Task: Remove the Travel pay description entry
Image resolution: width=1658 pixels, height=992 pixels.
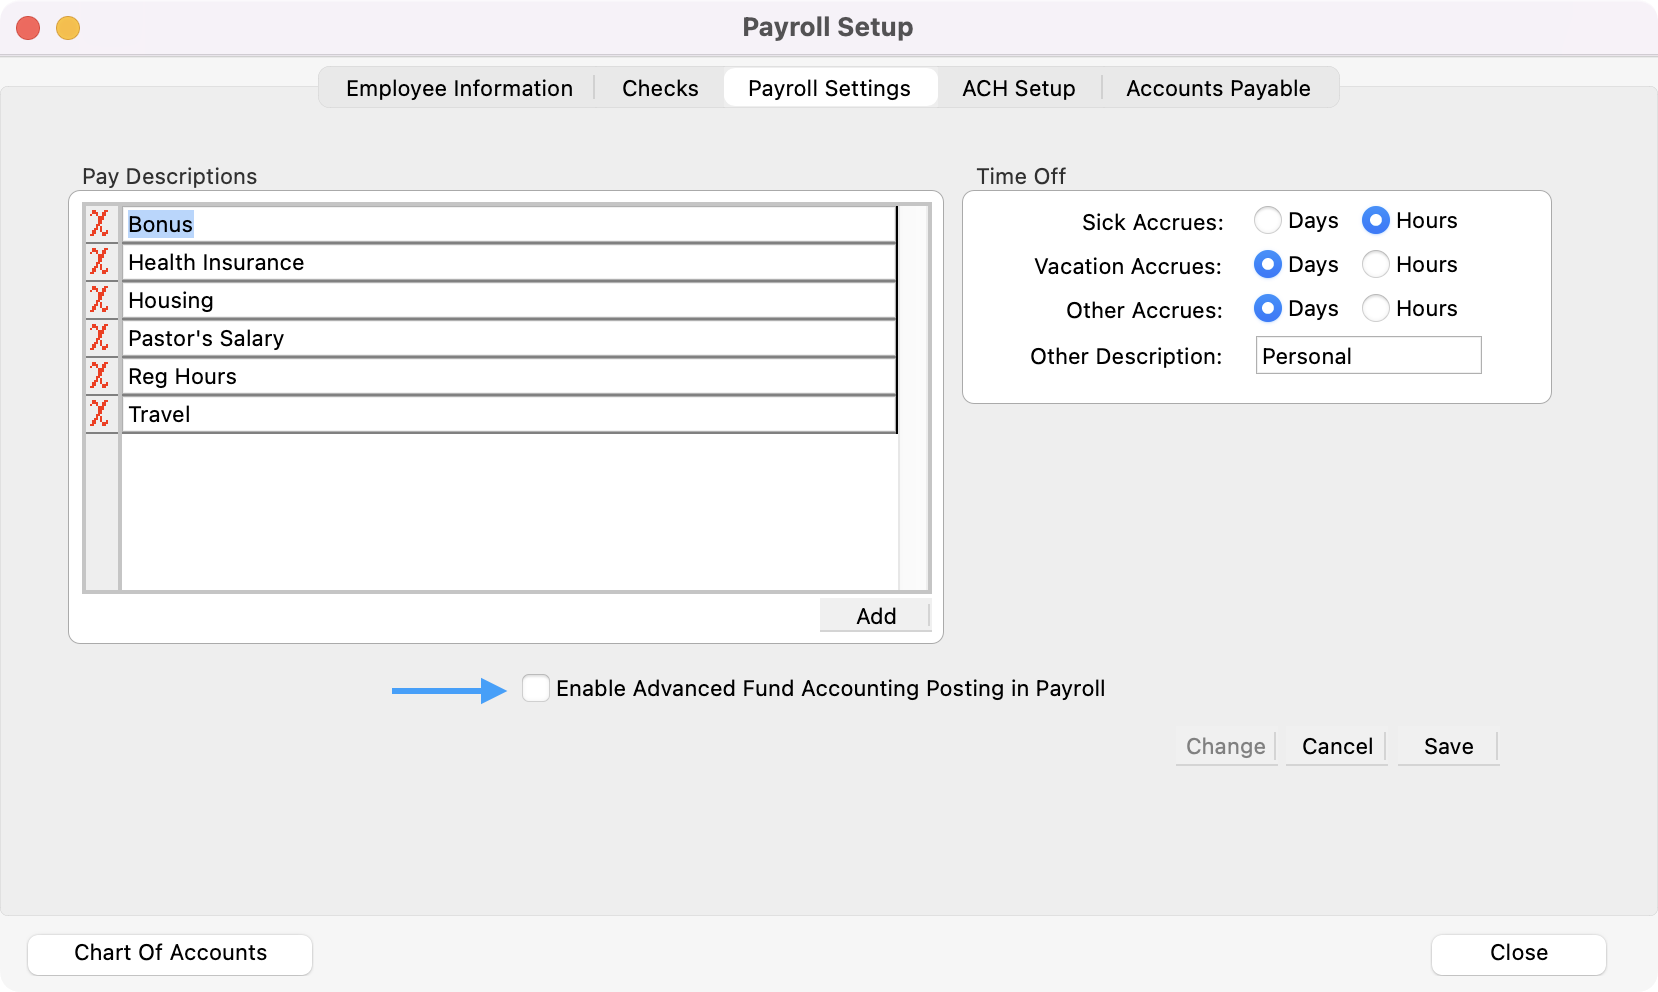Action: click(100, 414)
